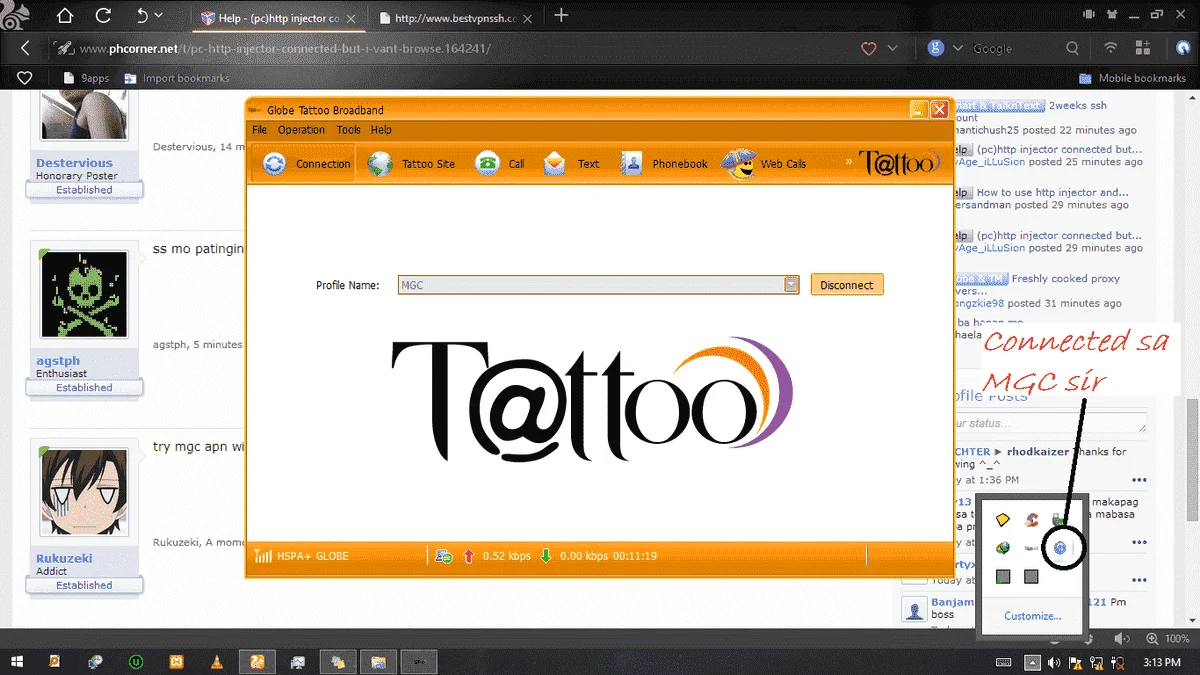Show hidden tray icons arrow
The width and height of the screenshot is (1200, 675).
pos(1033,662)
